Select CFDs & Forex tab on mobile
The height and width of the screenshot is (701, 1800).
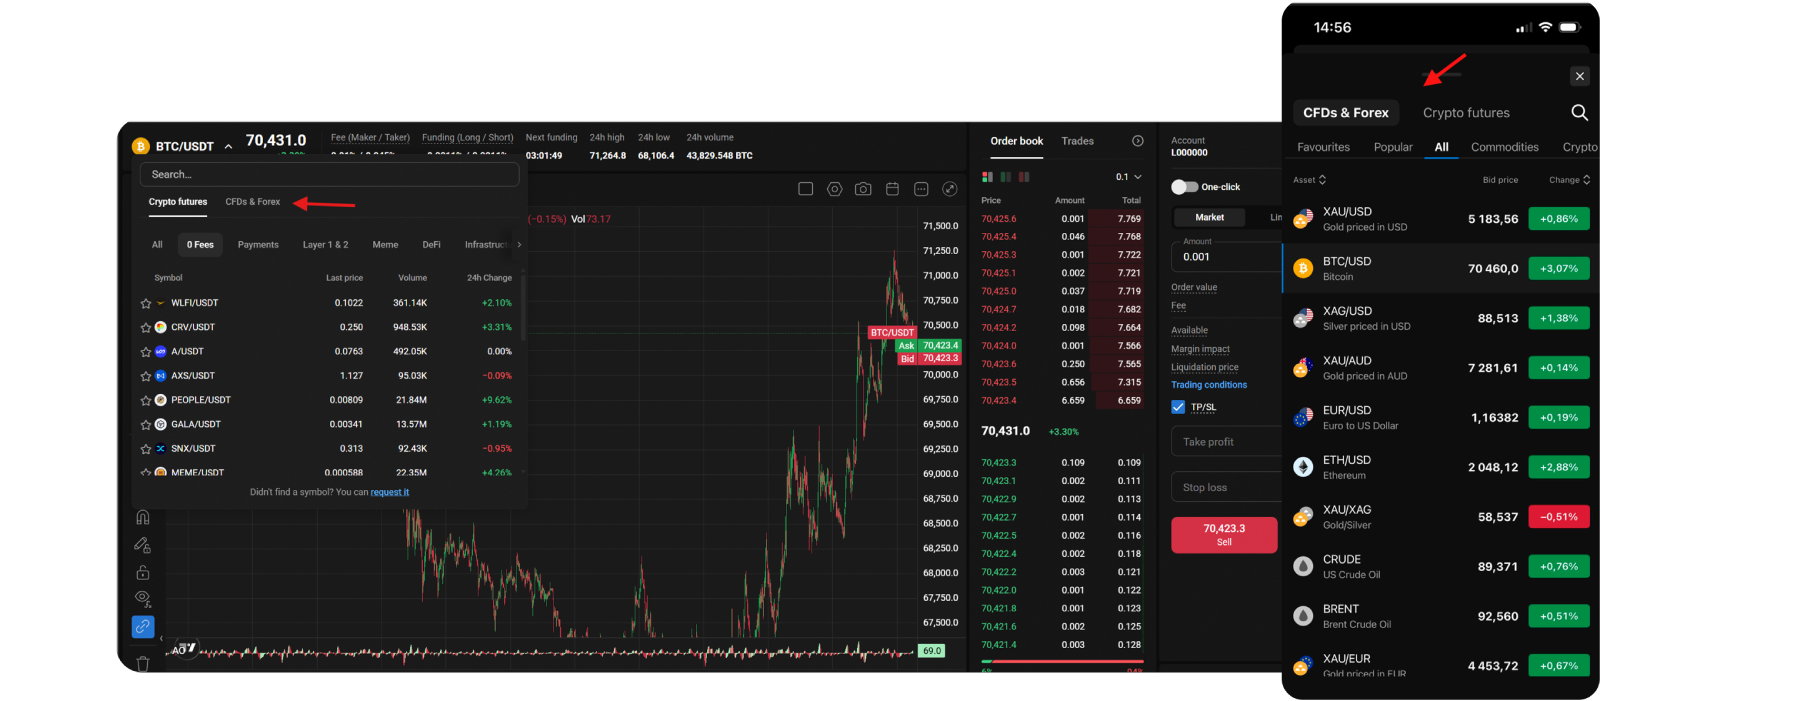(x=1345, y=113)
